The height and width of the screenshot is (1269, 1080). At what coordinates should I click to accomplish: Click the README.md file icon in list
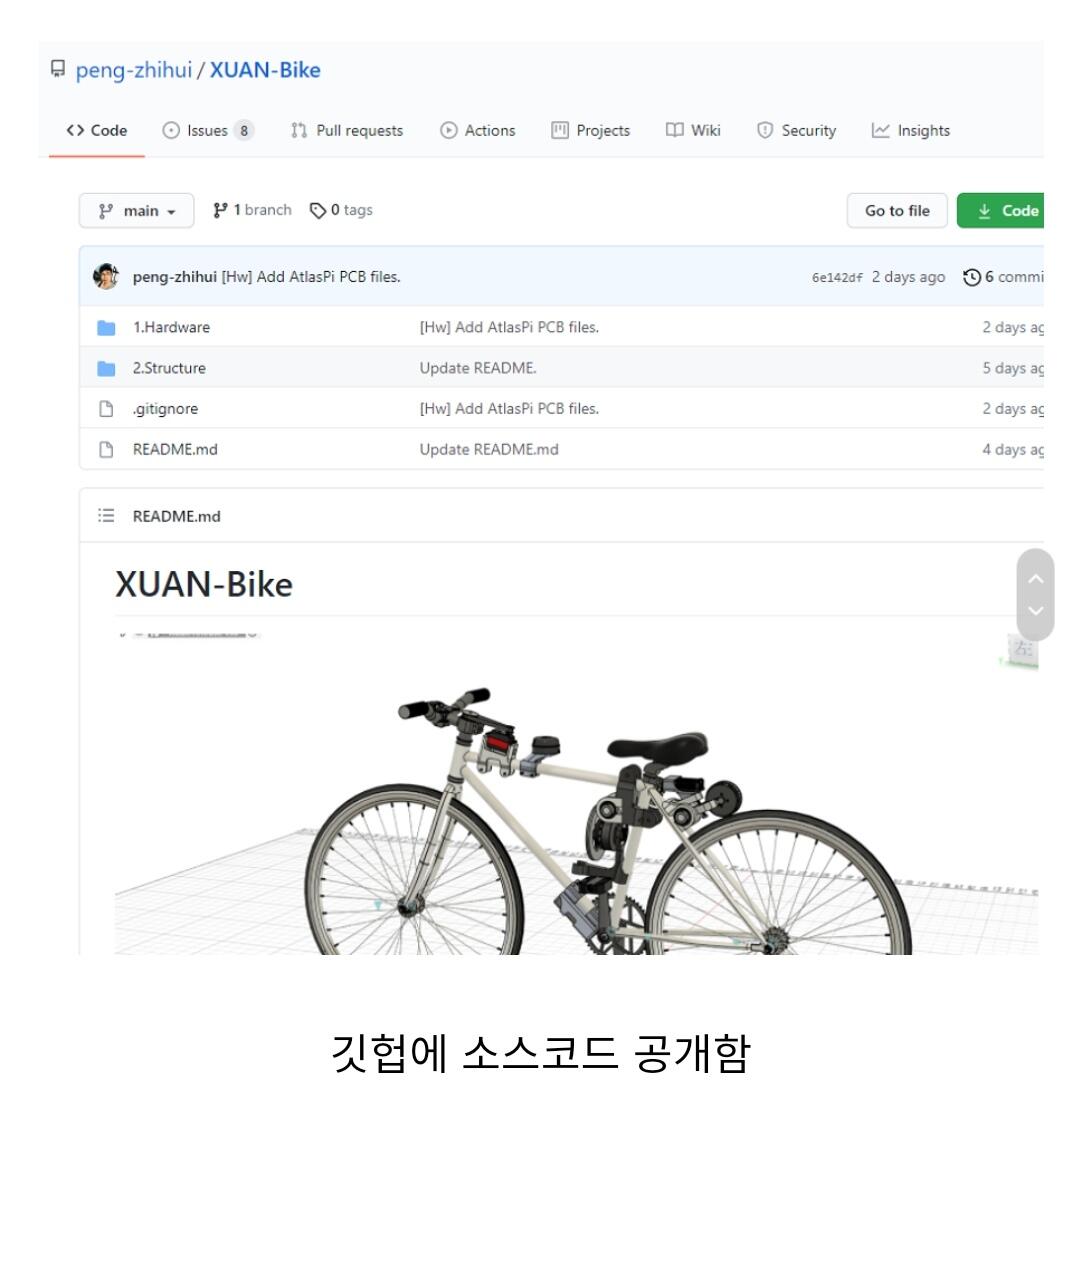[106, 450]
